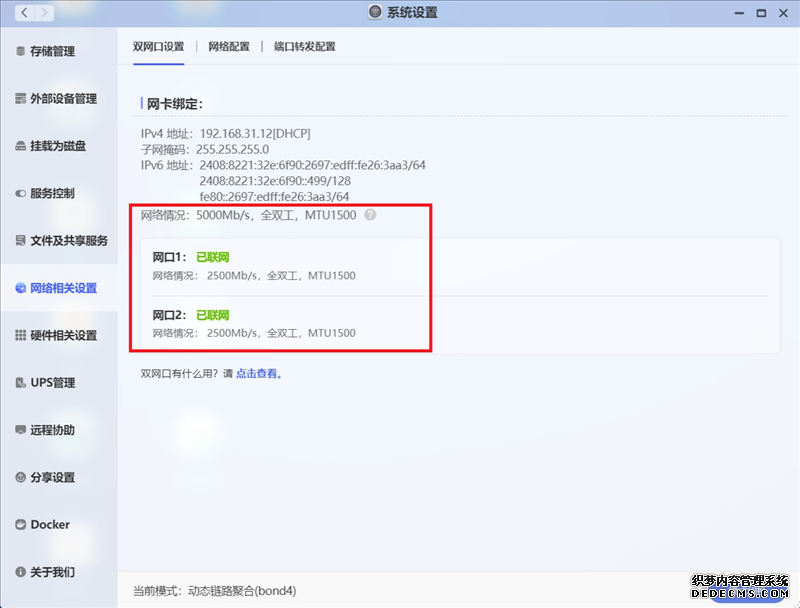Open 点击查看 link about dual network ports

tap(258, 374)
